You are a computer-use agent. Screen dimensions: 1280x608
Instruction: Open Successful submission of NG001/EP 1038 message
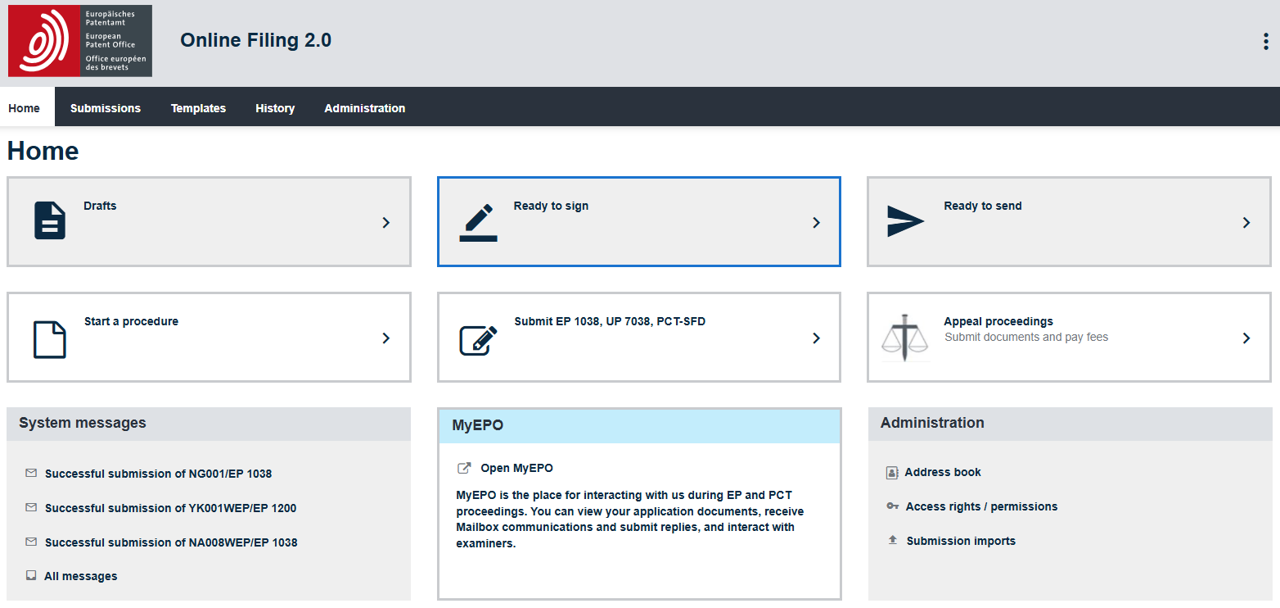coord(158,474)
